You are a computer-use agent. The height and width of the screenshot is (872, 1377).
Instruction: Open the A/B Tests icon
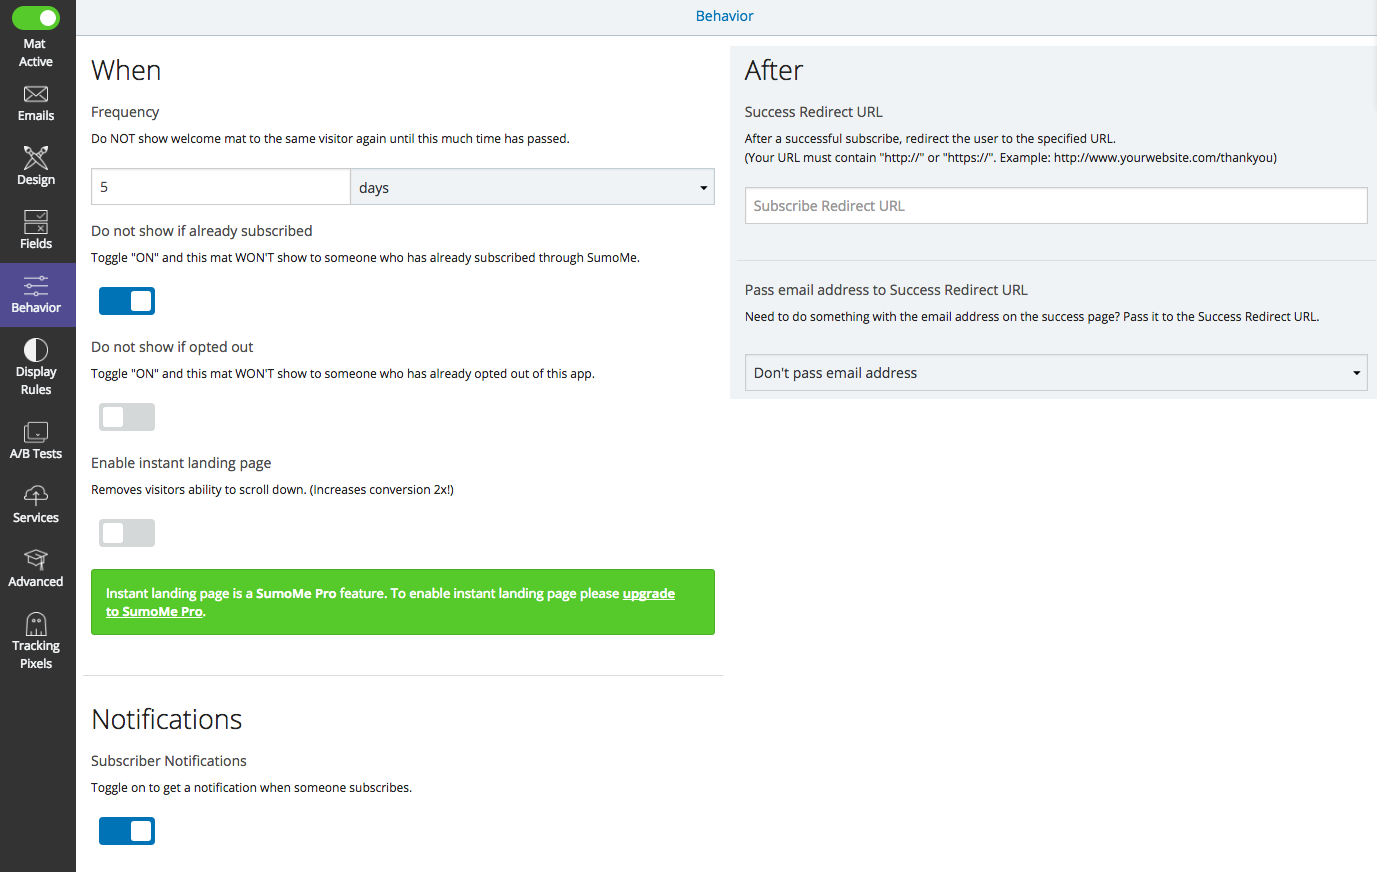click(x=36, y=432)
